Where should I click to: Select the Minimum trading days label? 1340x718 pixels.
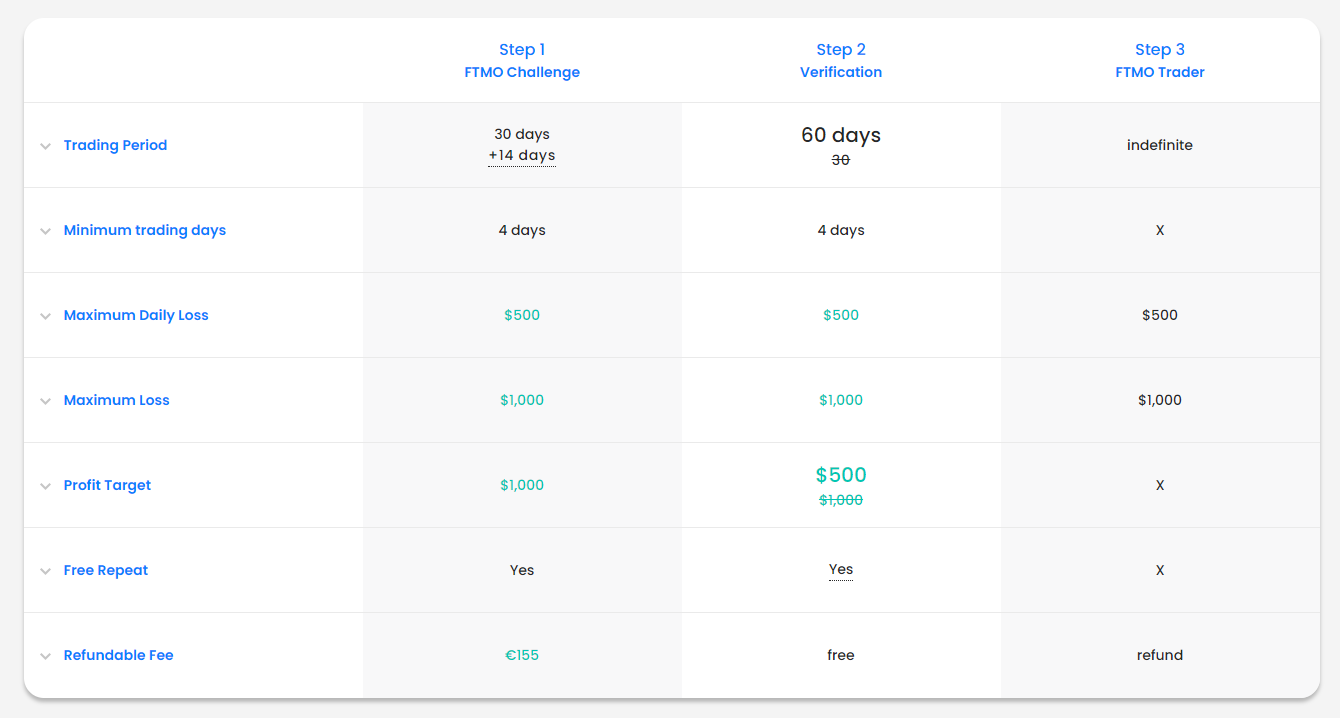144,230
